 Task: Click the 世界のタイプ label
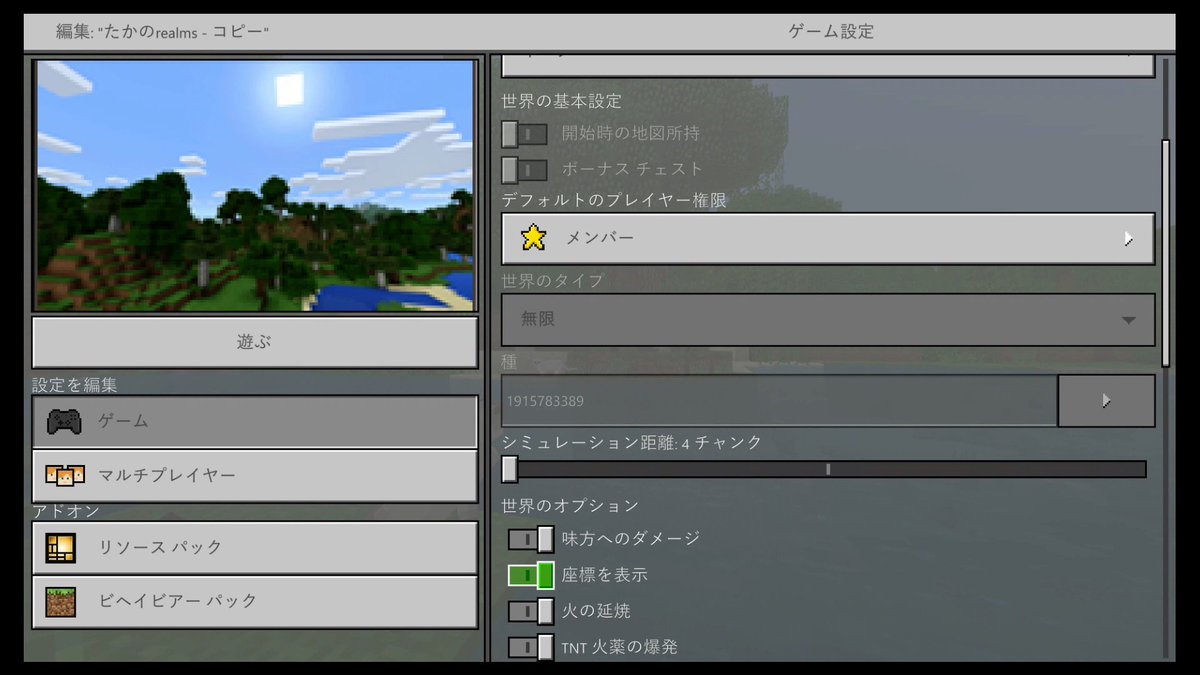[x=553, y=281]
